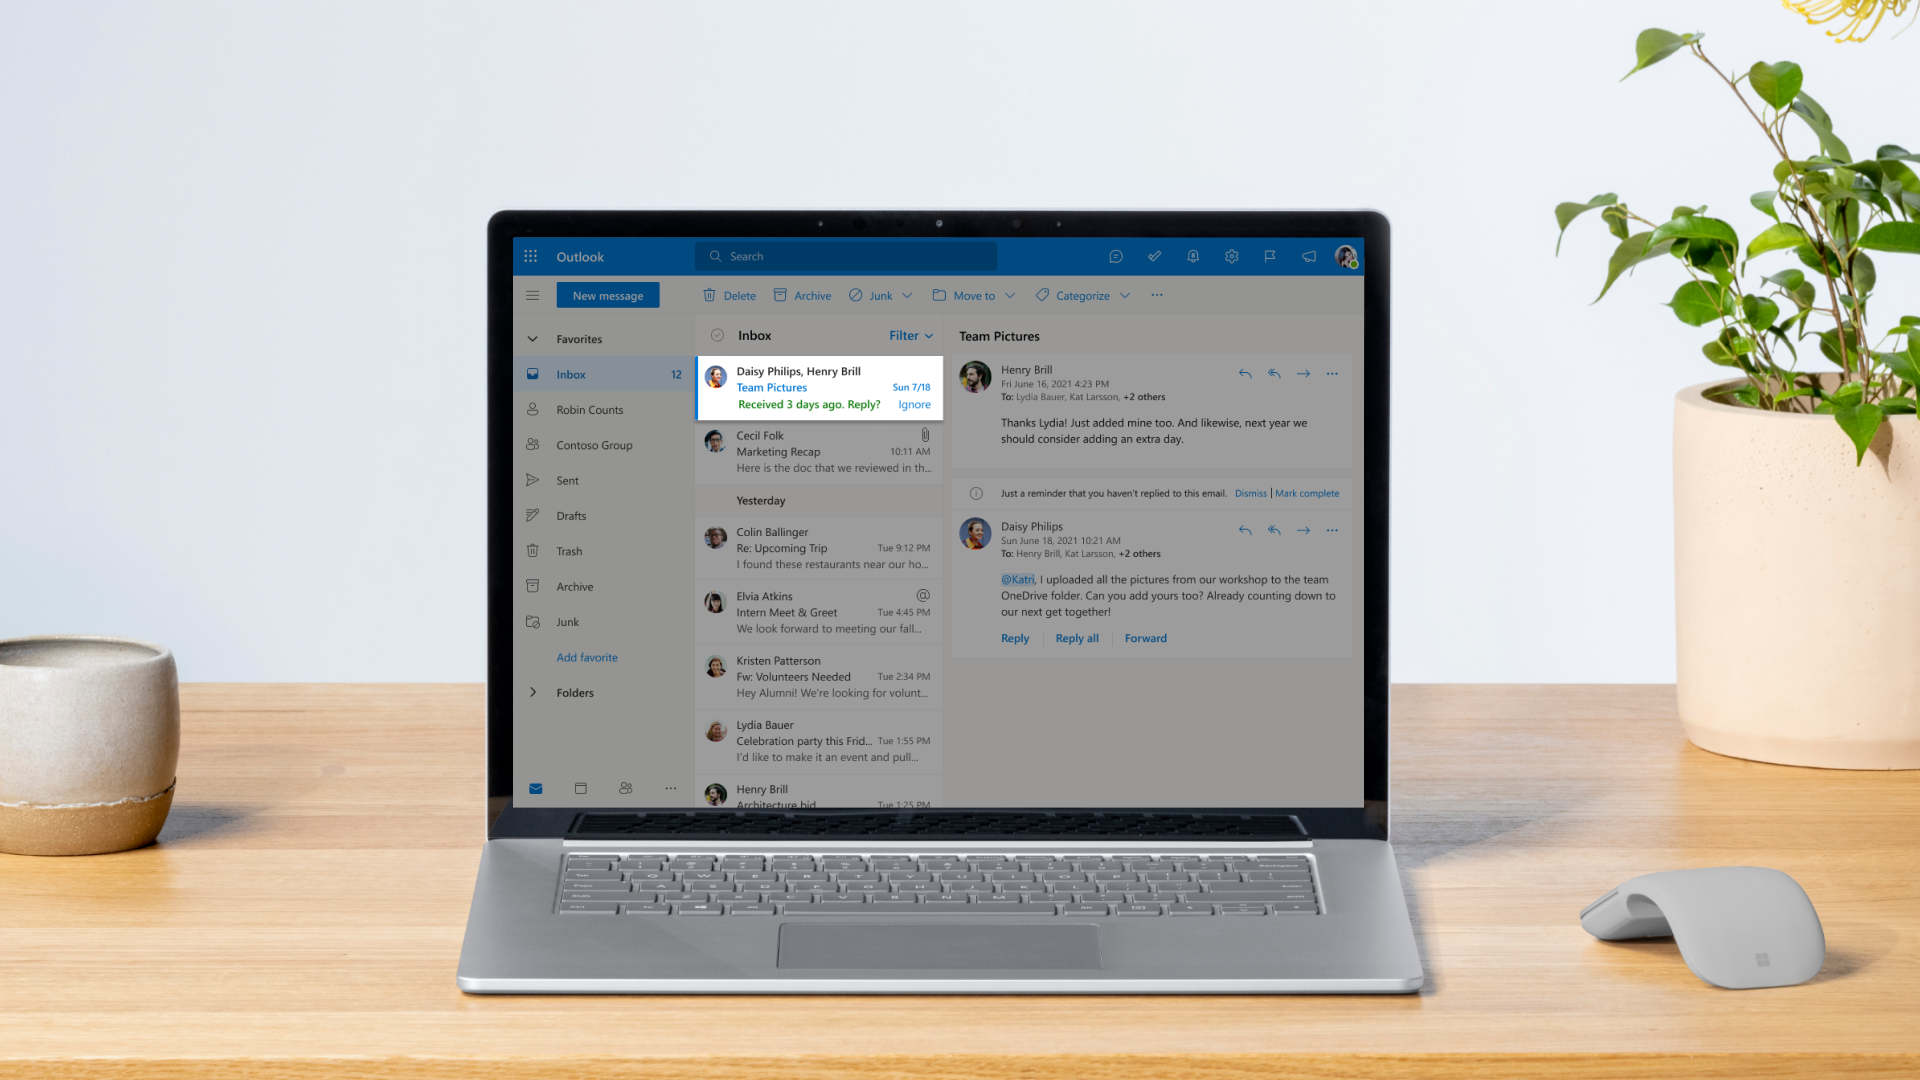Click the Reply All icon on Daisy Philips email
The width and height of the screenshot is (1920, 1080).
coord(1274,529)
